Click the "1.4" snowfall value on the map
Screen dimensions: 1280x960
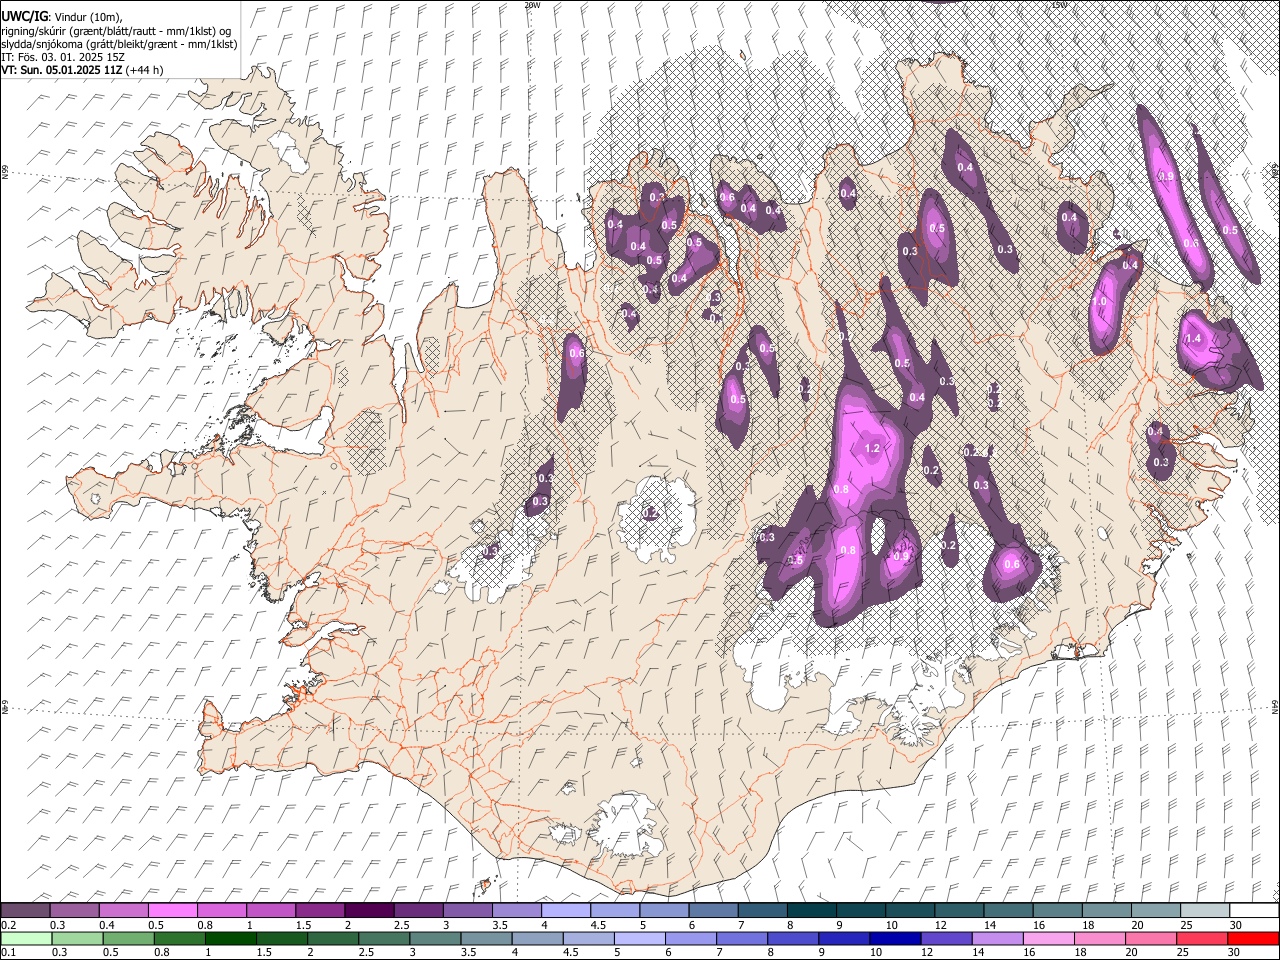coord(1193,339)
